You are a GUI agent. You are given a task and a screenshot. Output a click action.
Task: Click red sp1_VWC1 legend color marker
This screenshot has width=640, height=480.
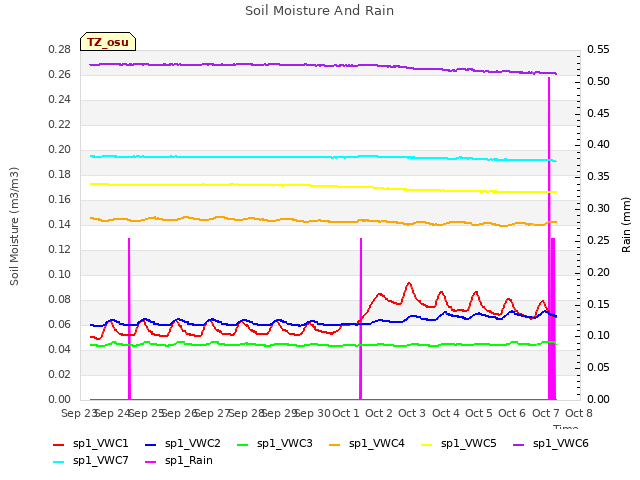[59, 445]
